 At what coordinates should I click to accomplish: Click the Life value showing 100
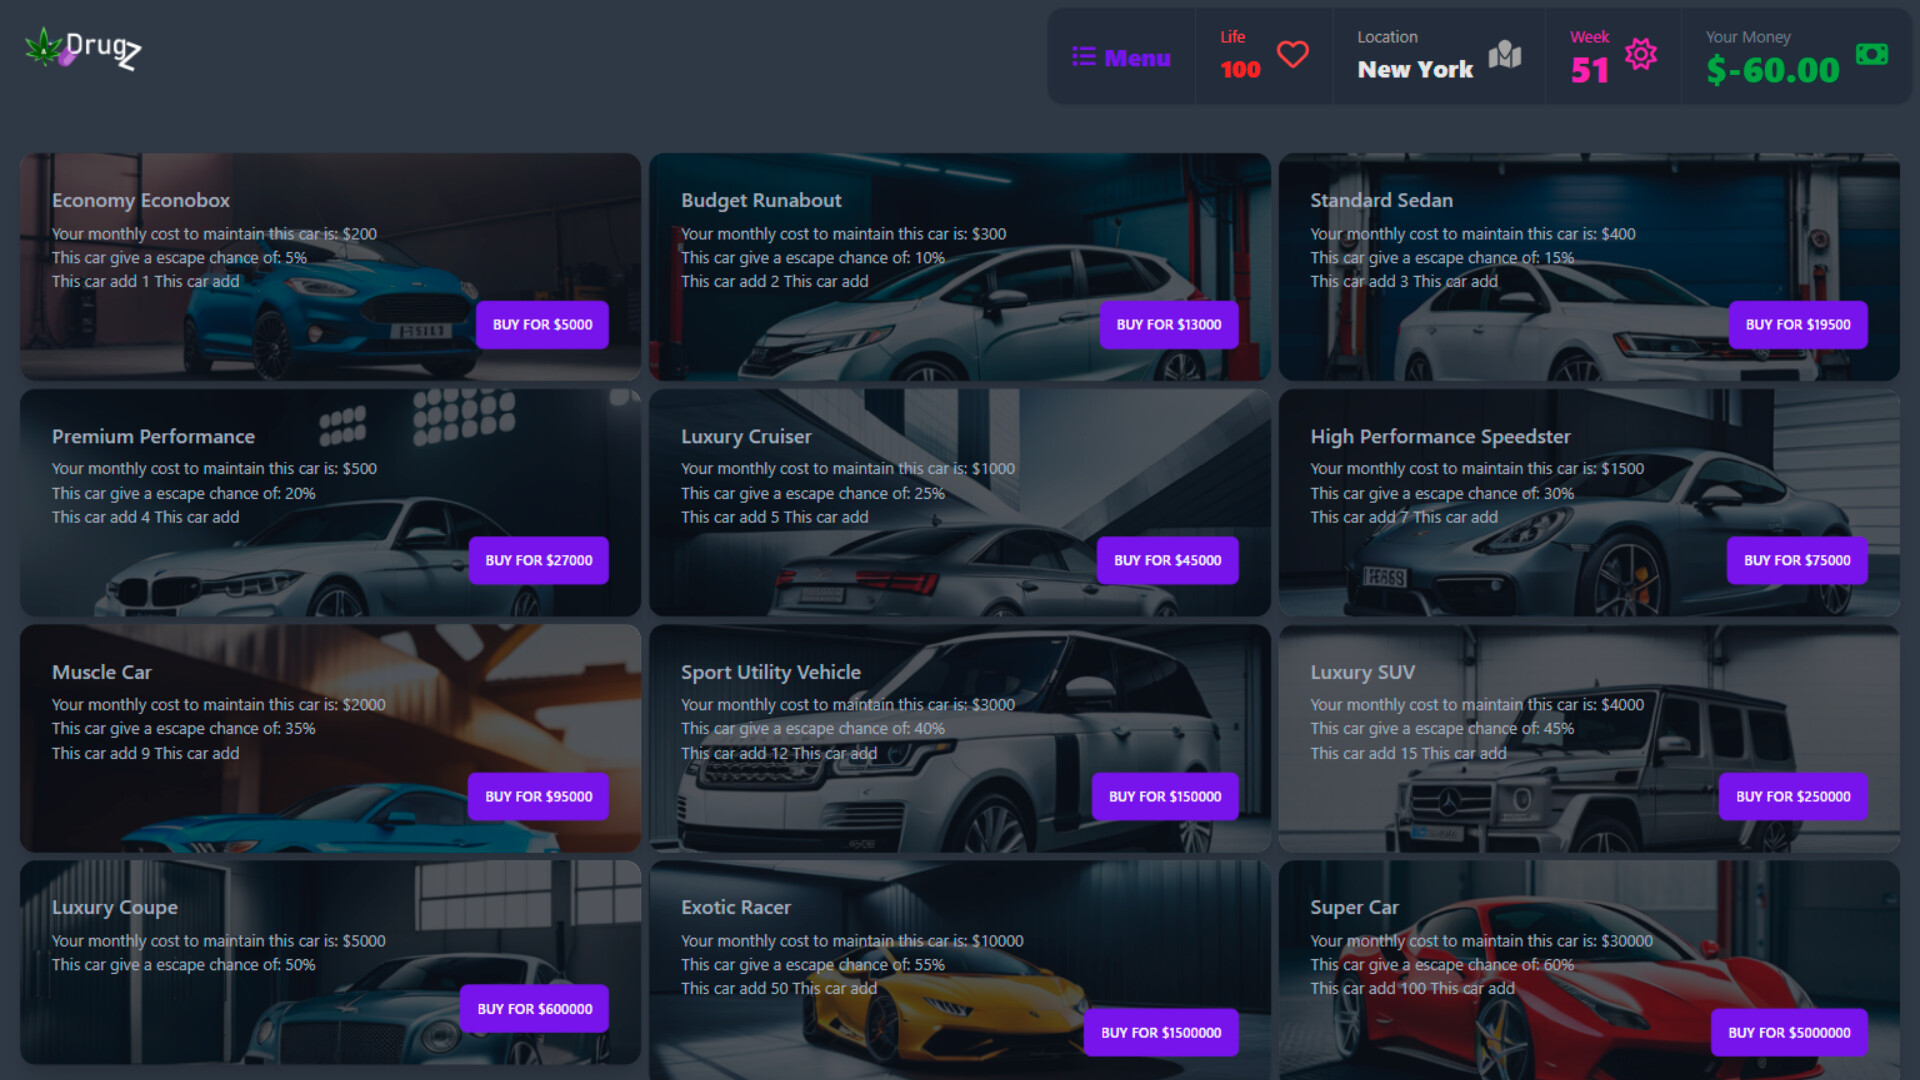(1239, 69)
